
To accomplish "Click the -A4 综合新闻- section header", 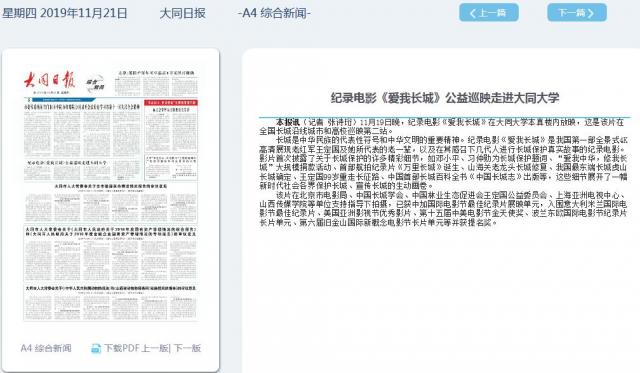I will [274, 13].
